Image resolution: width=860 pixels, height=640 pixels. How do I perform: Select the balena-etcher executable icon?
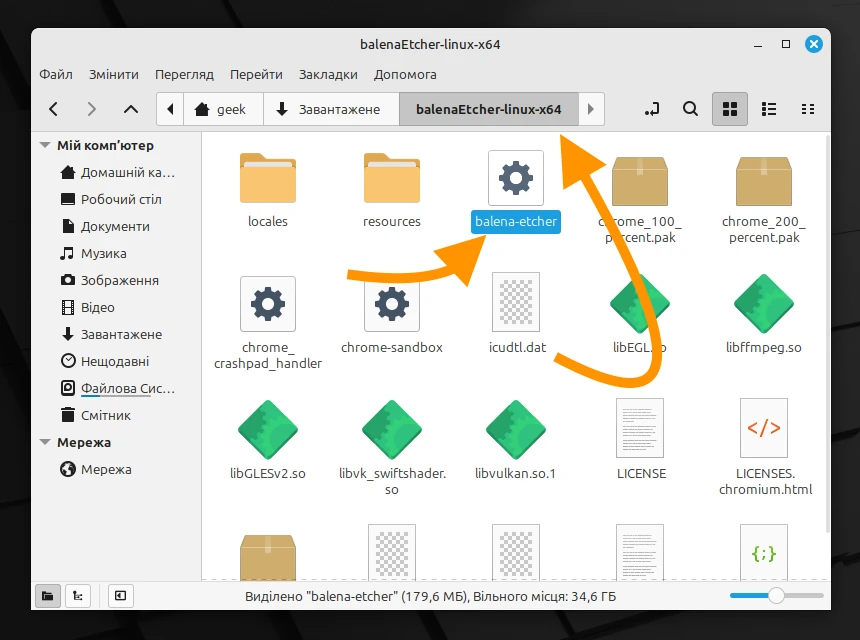point(516,178)
